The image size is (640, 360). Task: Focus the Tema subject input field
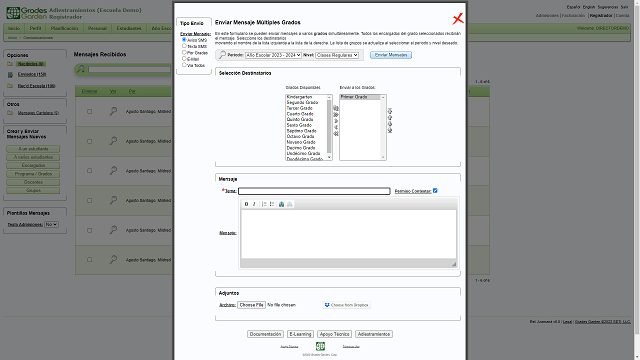314,191
